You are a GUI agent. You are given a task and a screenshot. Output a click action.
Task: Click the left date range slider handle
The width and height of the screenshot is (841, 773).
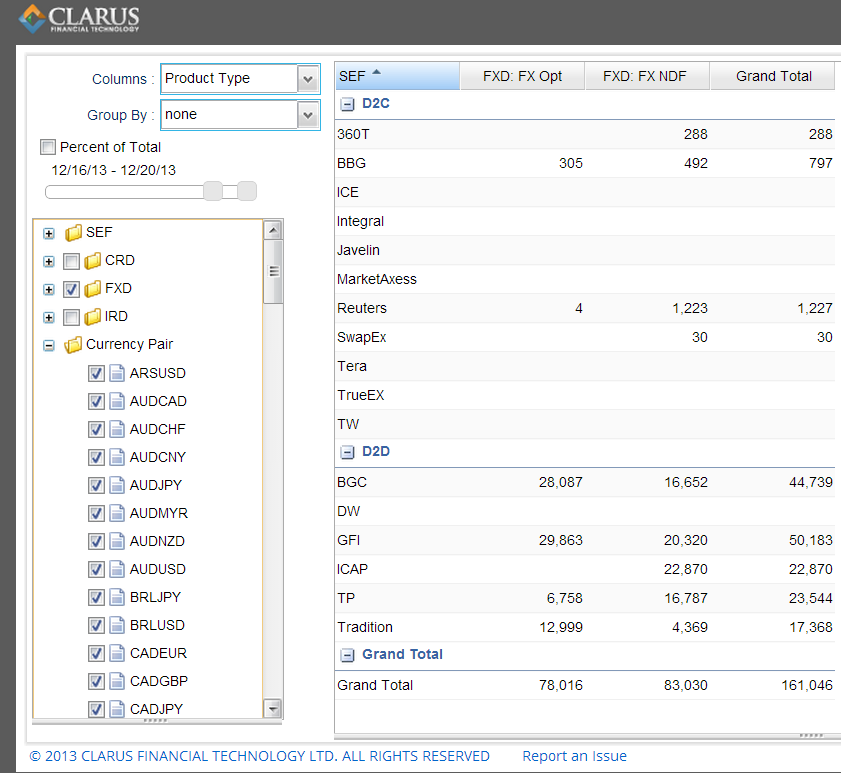(213, 192)
